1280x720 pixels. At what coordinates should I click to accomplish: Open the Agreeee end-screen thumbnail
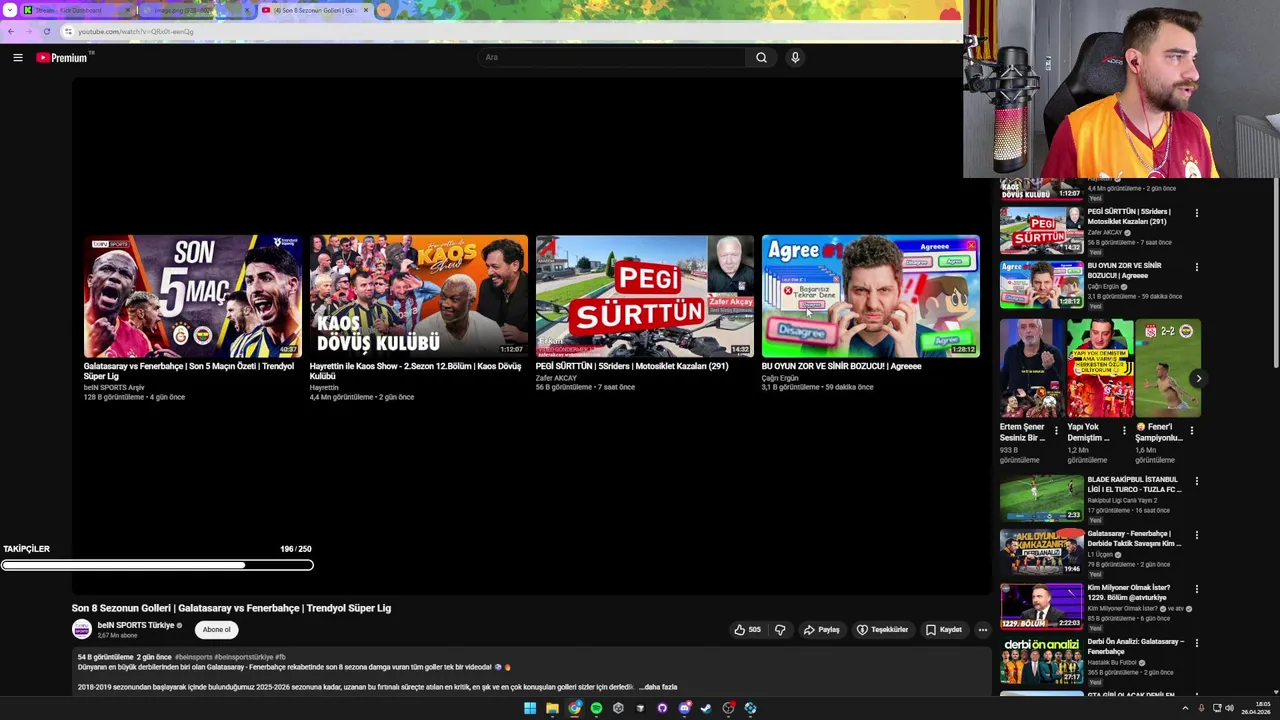[x=870, y=296]
